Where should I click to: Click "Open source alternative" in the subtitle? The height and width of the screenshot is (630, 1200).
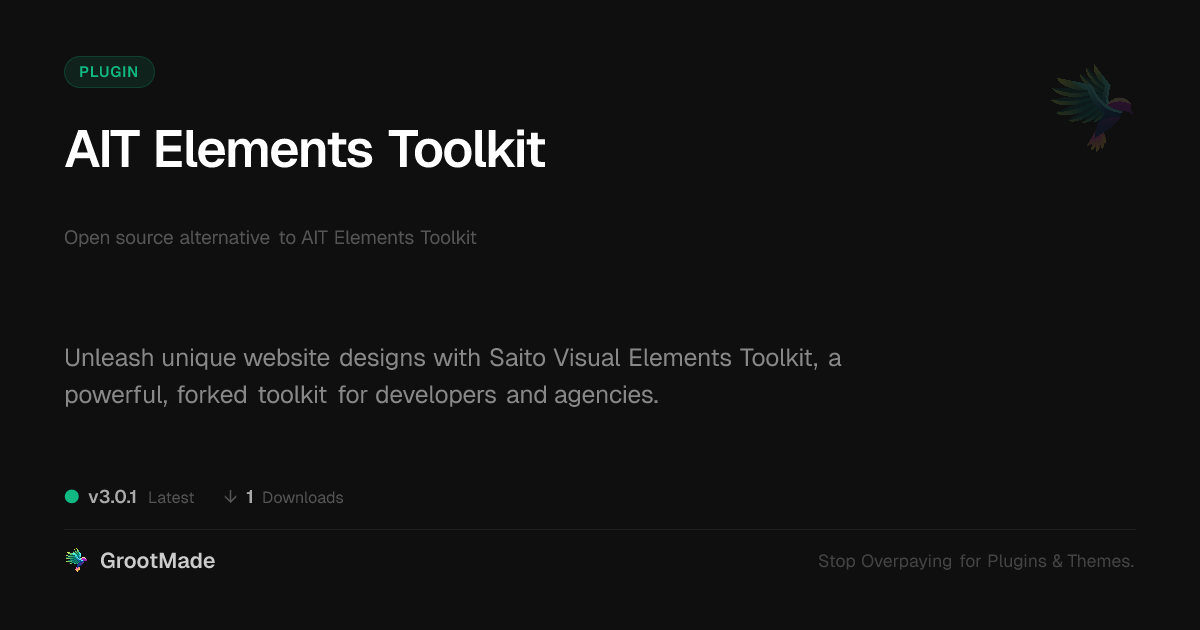tap(167, 238)
